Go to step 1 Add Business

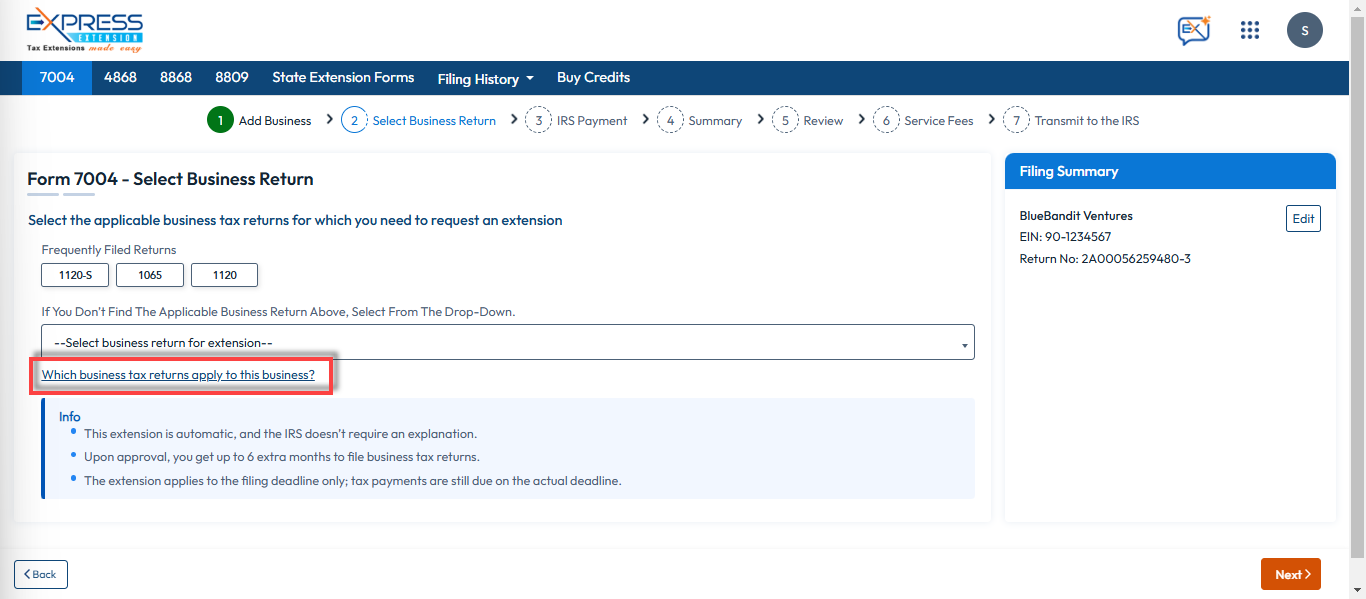click(x=259, y=120)
